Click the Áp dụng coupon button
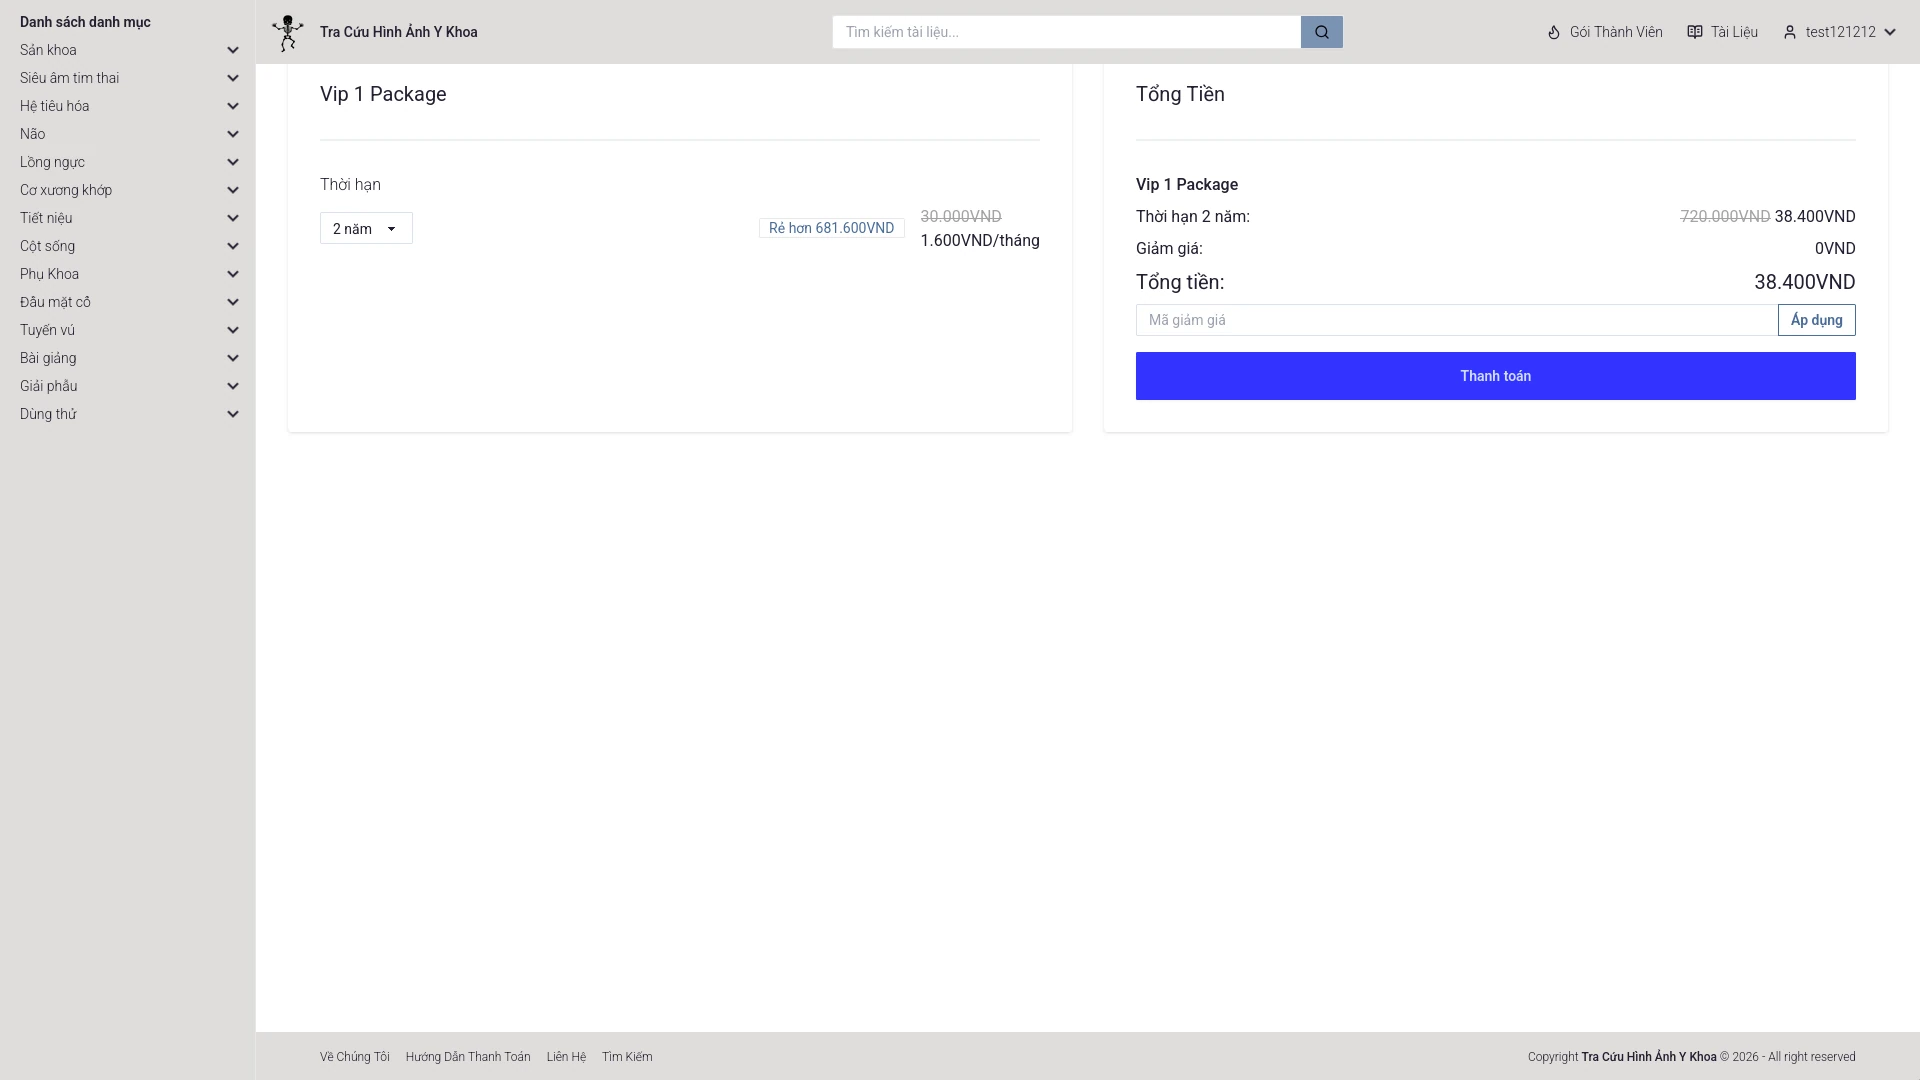Viewport: 1920px width, 1080px height. pos(1816,320)
